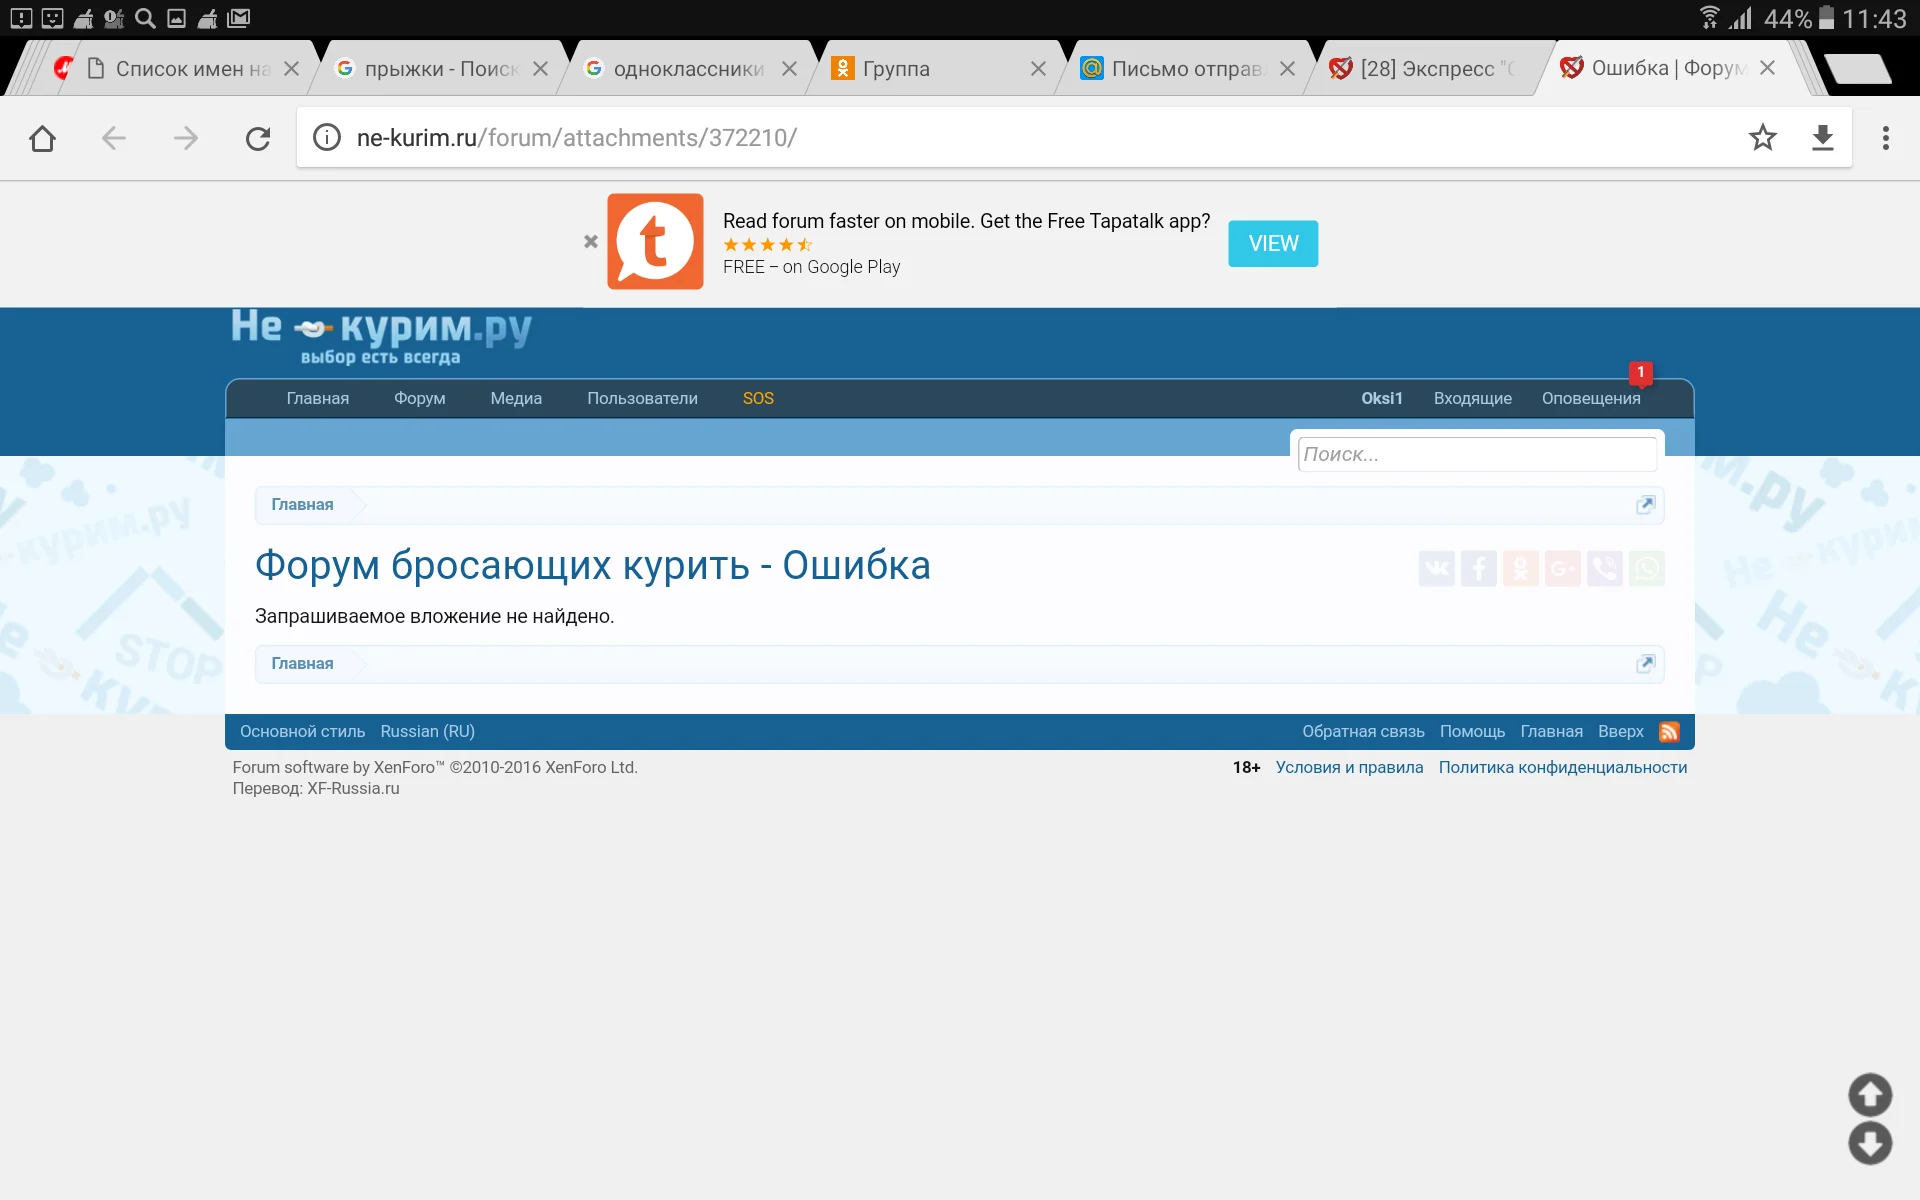Reload the current page

click(258, 138)
